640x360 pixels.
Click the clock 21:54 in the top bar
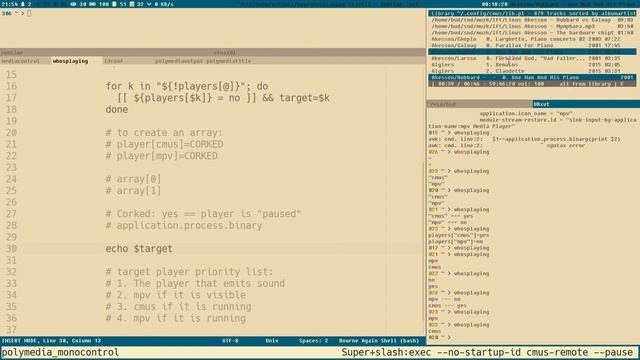coord(9,4)
